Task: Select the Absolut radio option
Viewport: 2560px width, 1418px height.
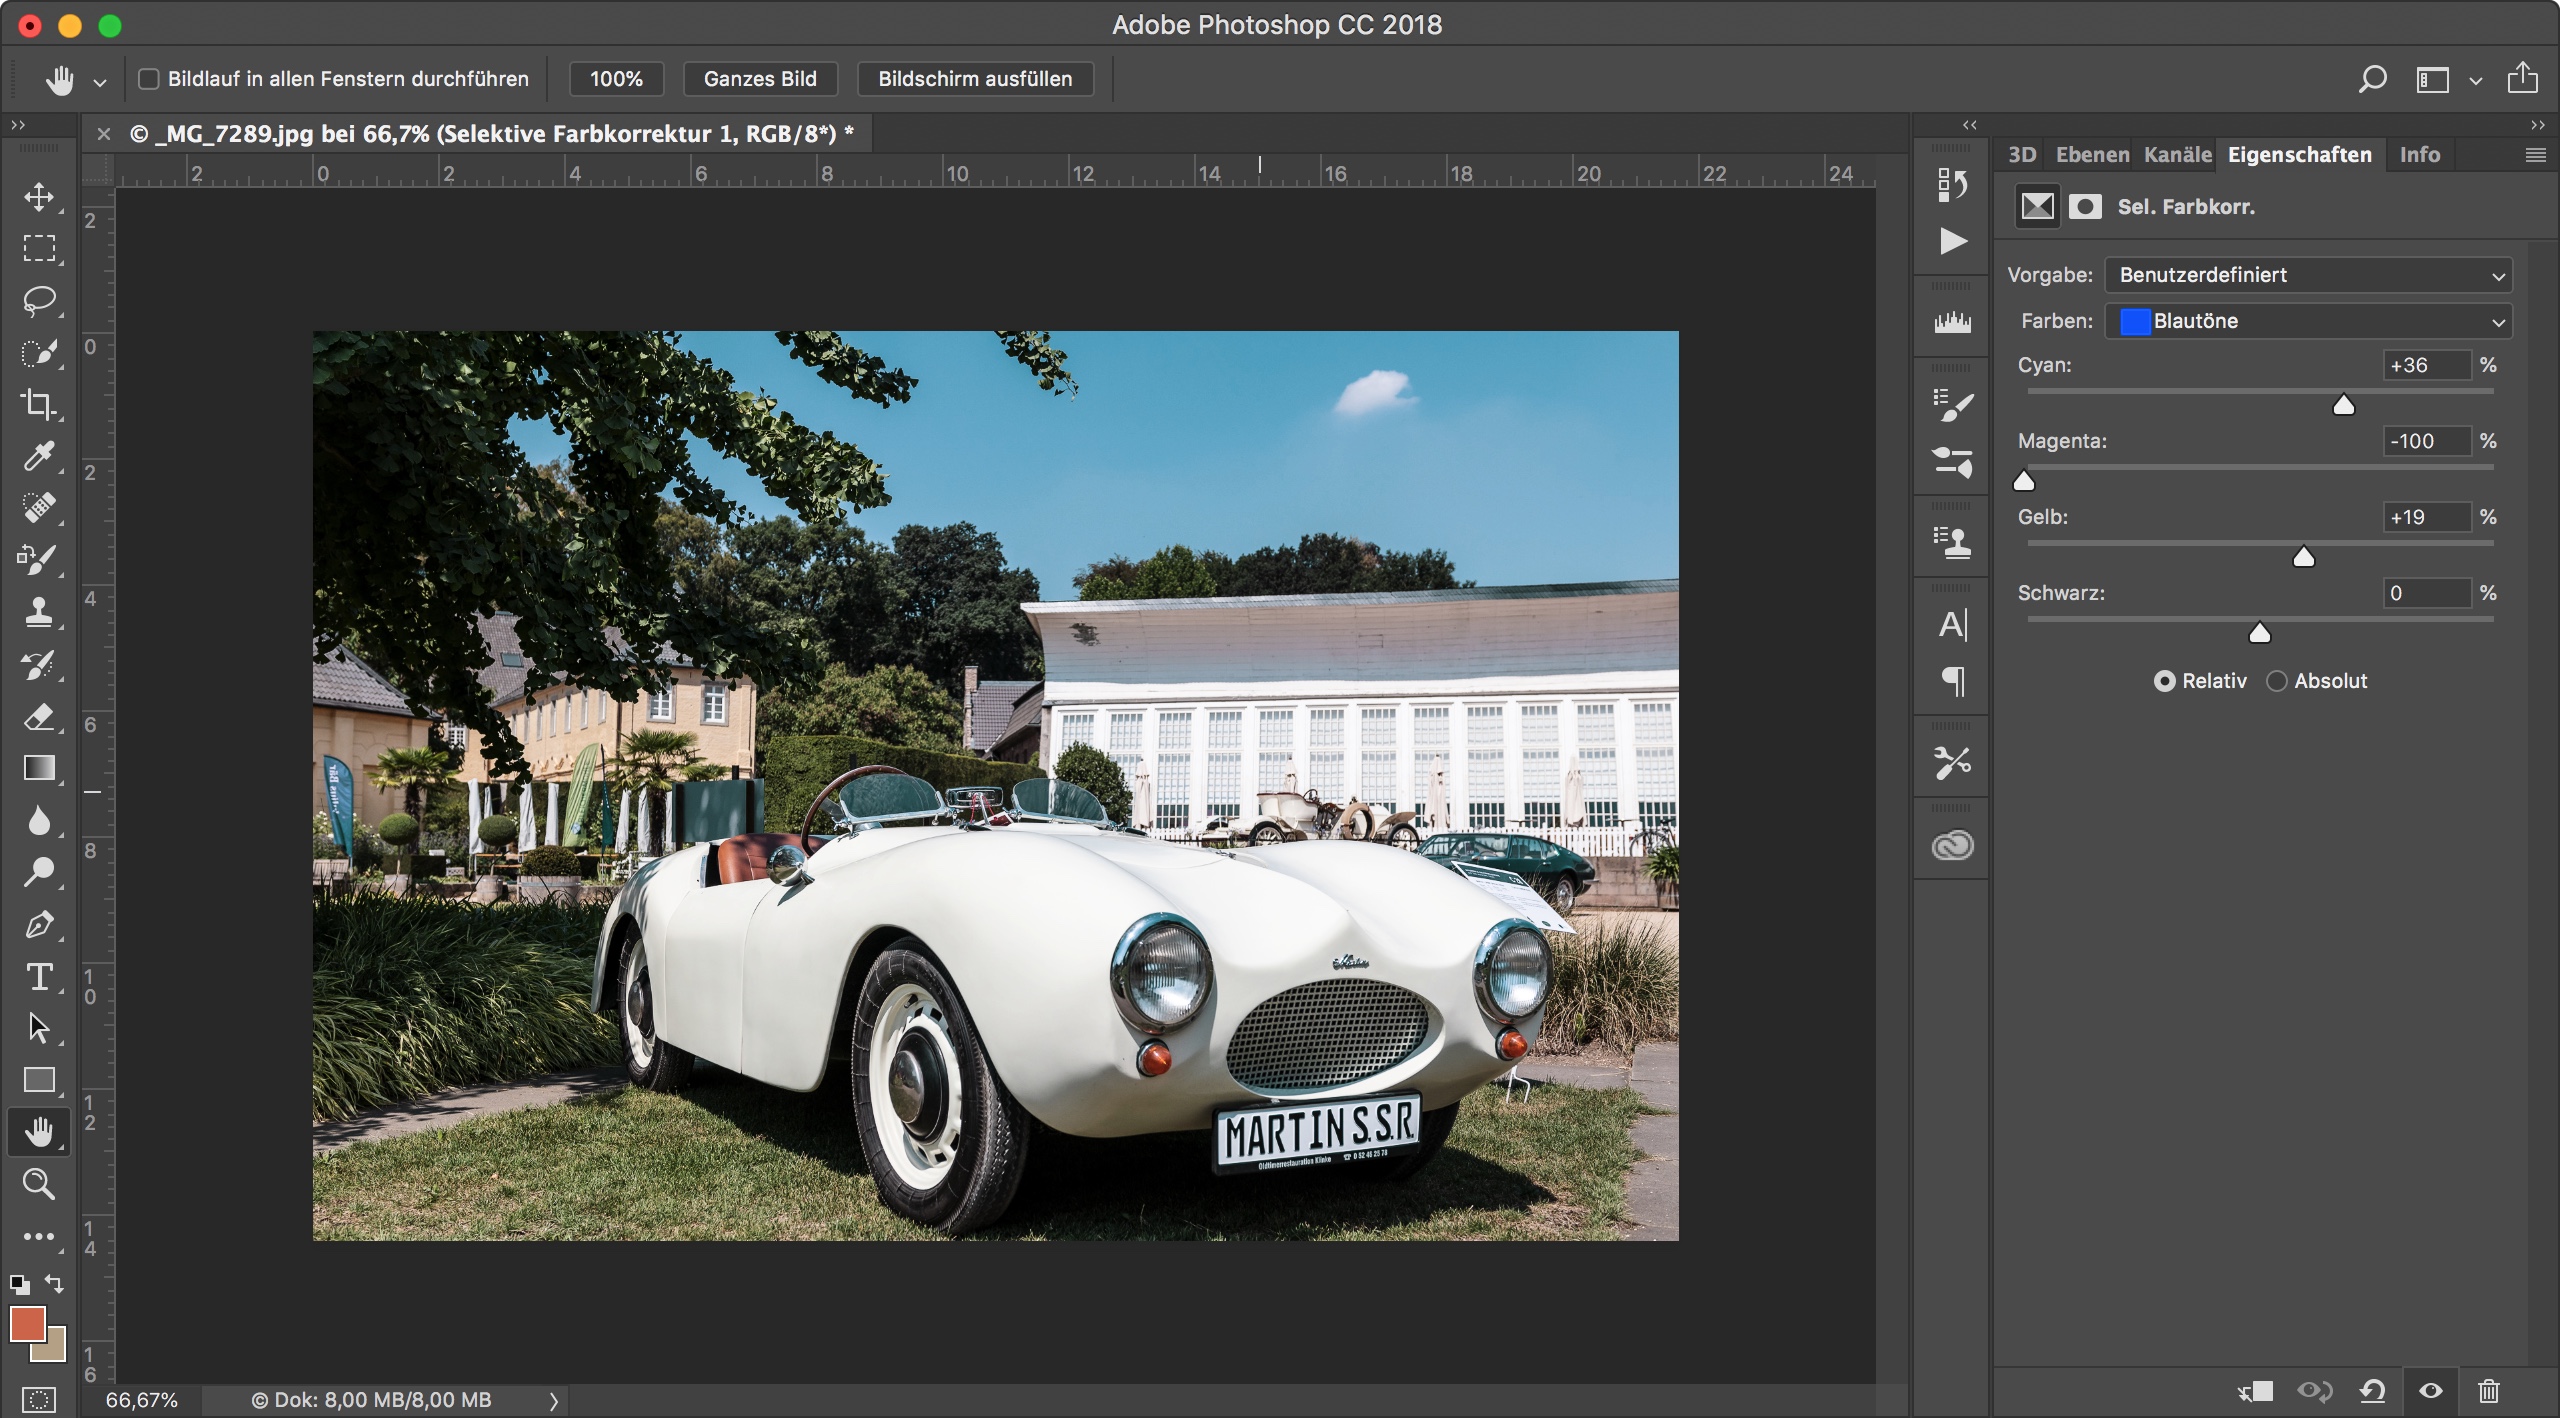Action: click(x=2277, y=681)
